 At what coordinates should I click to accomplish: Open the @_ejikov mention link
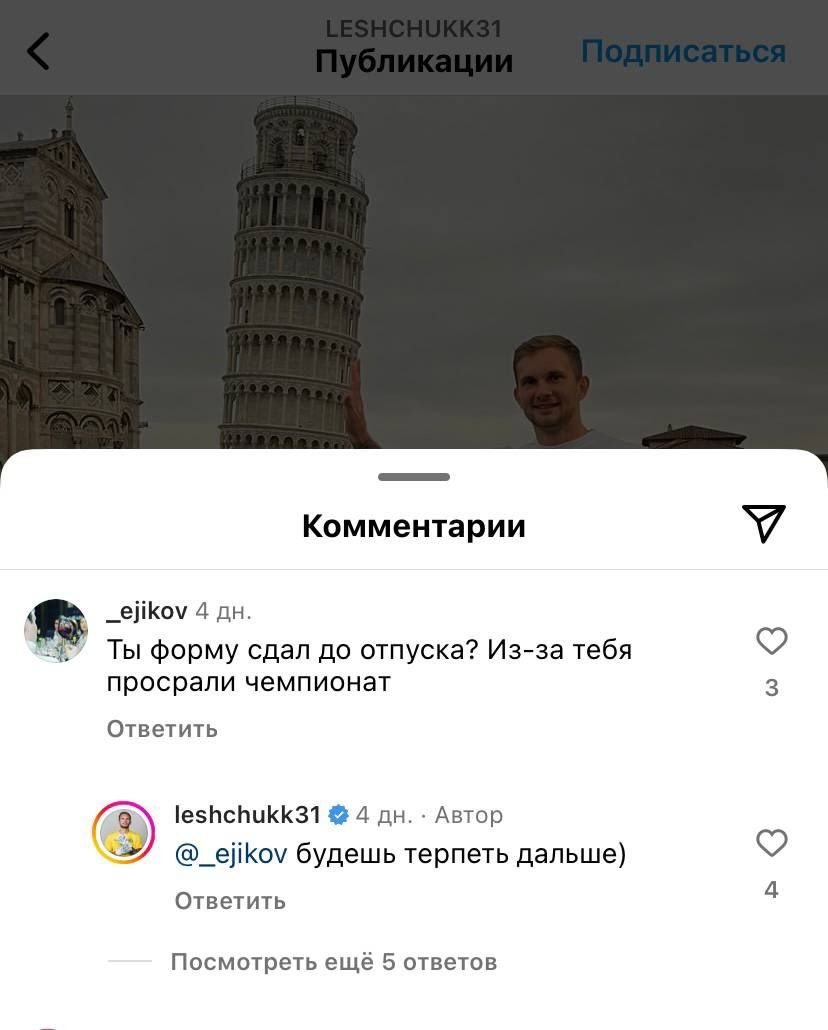click(x=231, y=854)
